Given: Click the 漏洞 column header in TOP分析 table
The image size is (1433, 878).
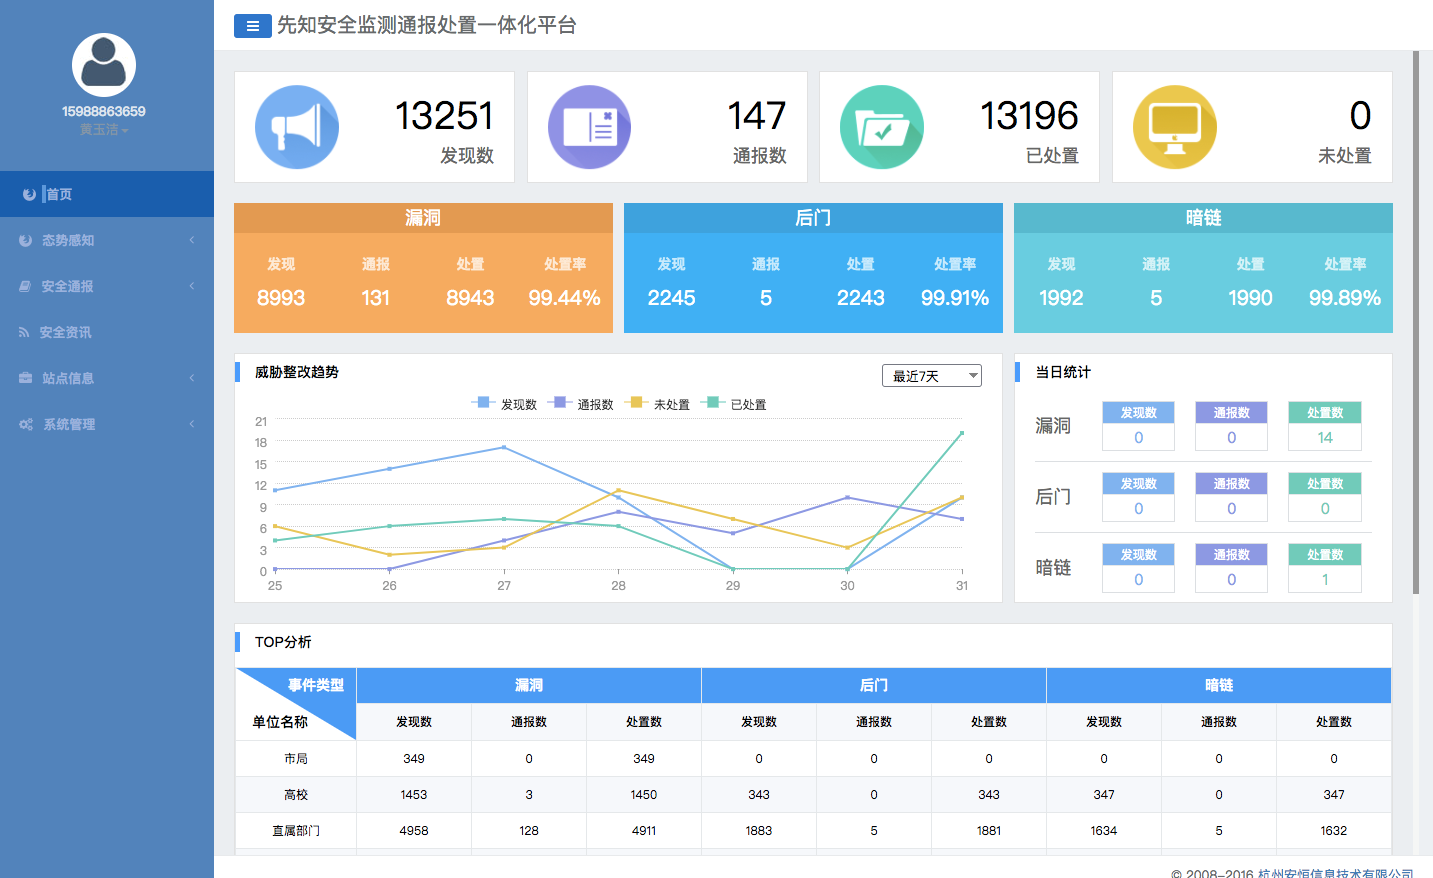Looking at the screenshot, I should (x=528, y=685).
